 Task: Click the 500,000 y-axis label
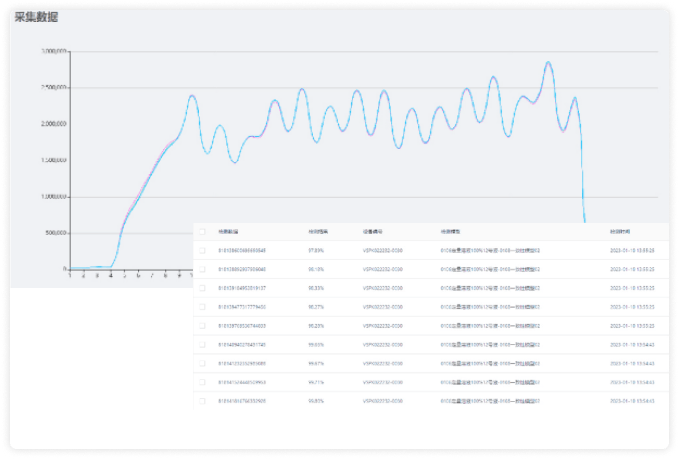pos(54,233)
